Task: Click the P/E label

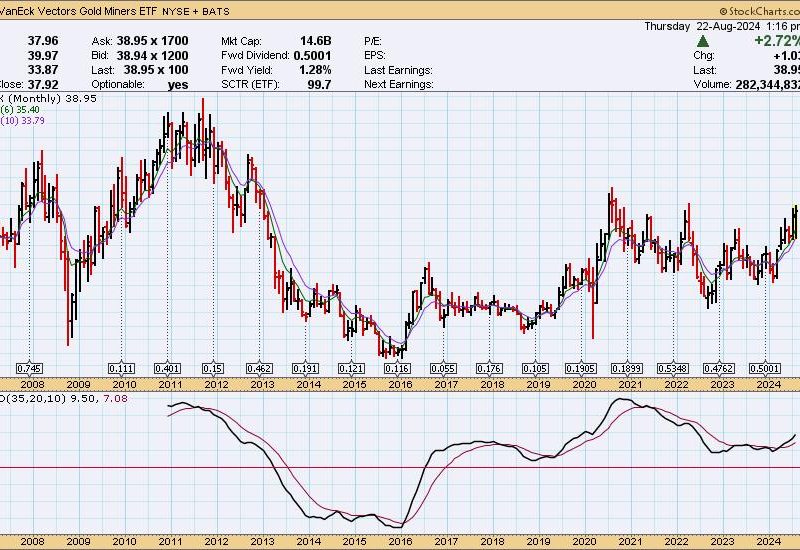Action: click(x=373, y=41)
